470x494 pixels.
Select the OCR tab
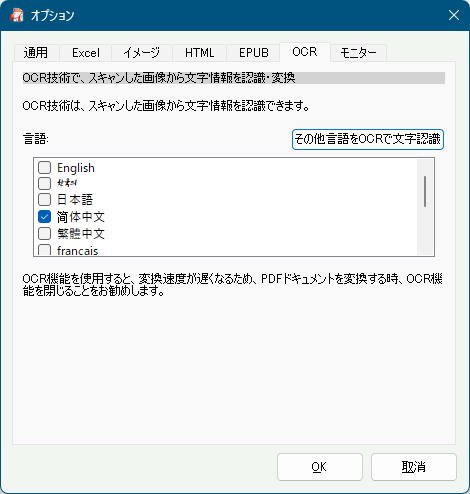pyautogui.click(x=305, y=52)
